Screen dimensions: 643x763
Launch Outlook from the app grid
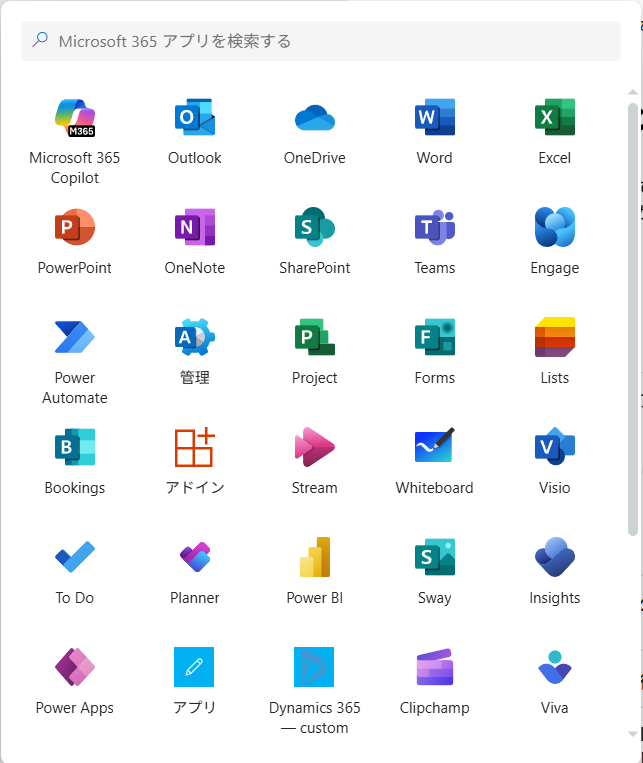click(195, 117)
